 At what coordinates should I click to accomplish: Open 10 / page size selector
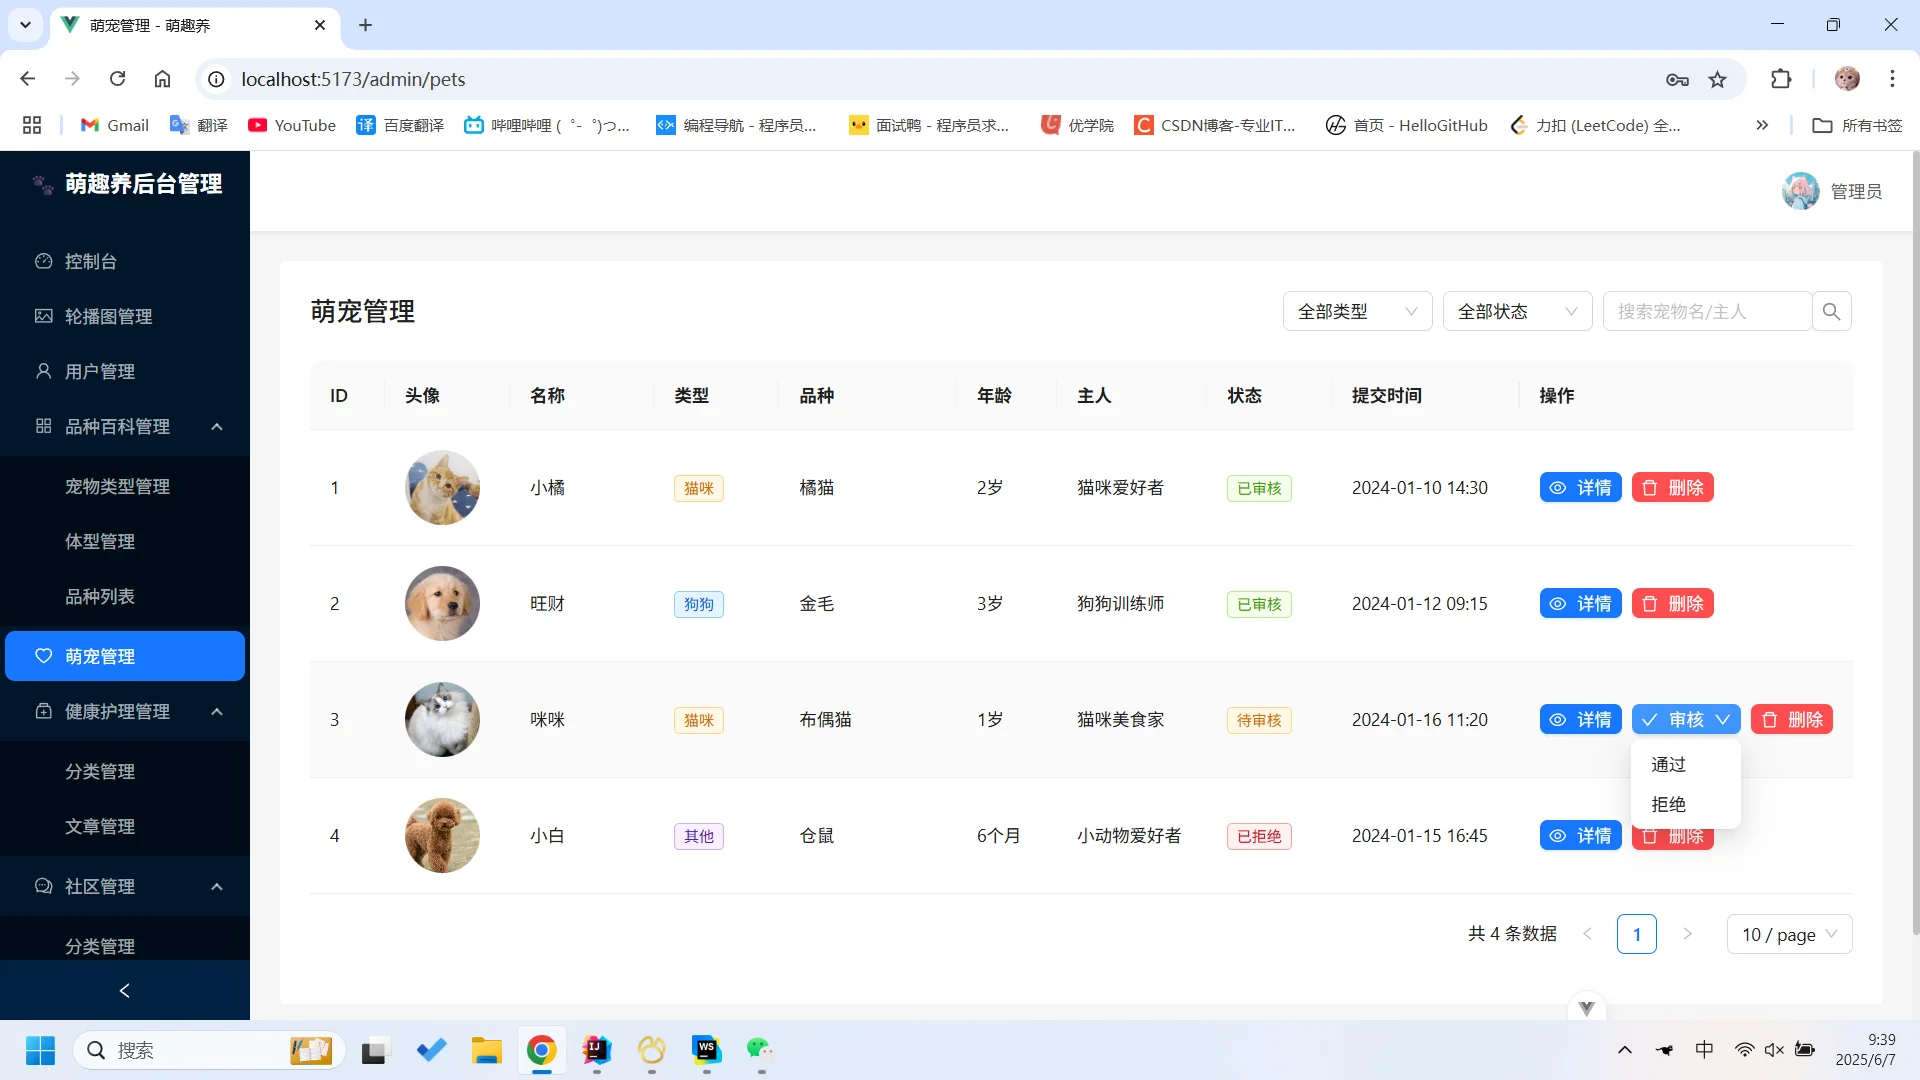1789,934
